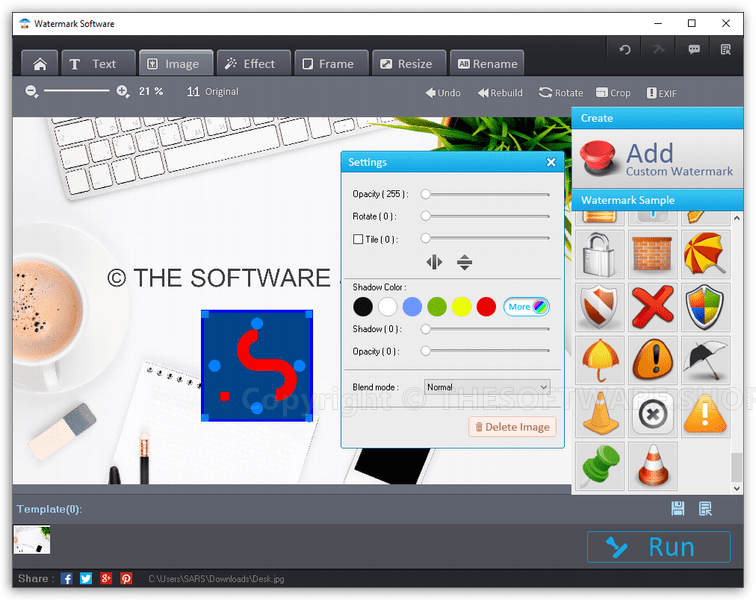
Task: Click Add Custom Watermark button
Action: click(x=657, y=159)
